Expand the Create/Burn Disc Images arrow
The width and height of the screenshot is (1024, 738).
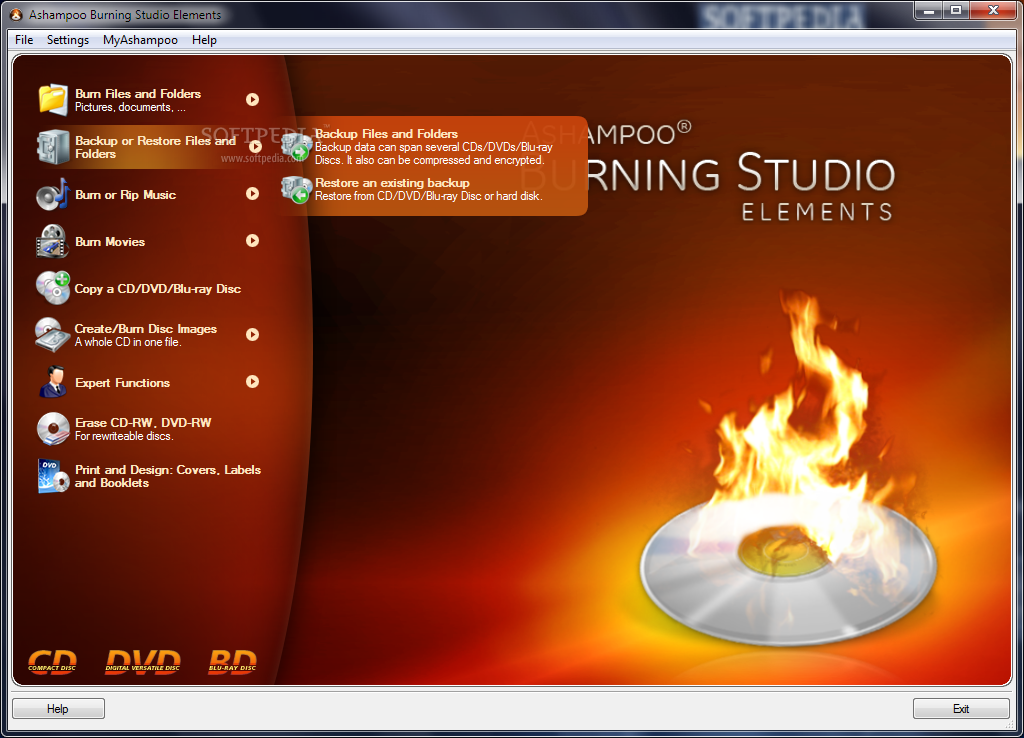[x=253, y=334]
